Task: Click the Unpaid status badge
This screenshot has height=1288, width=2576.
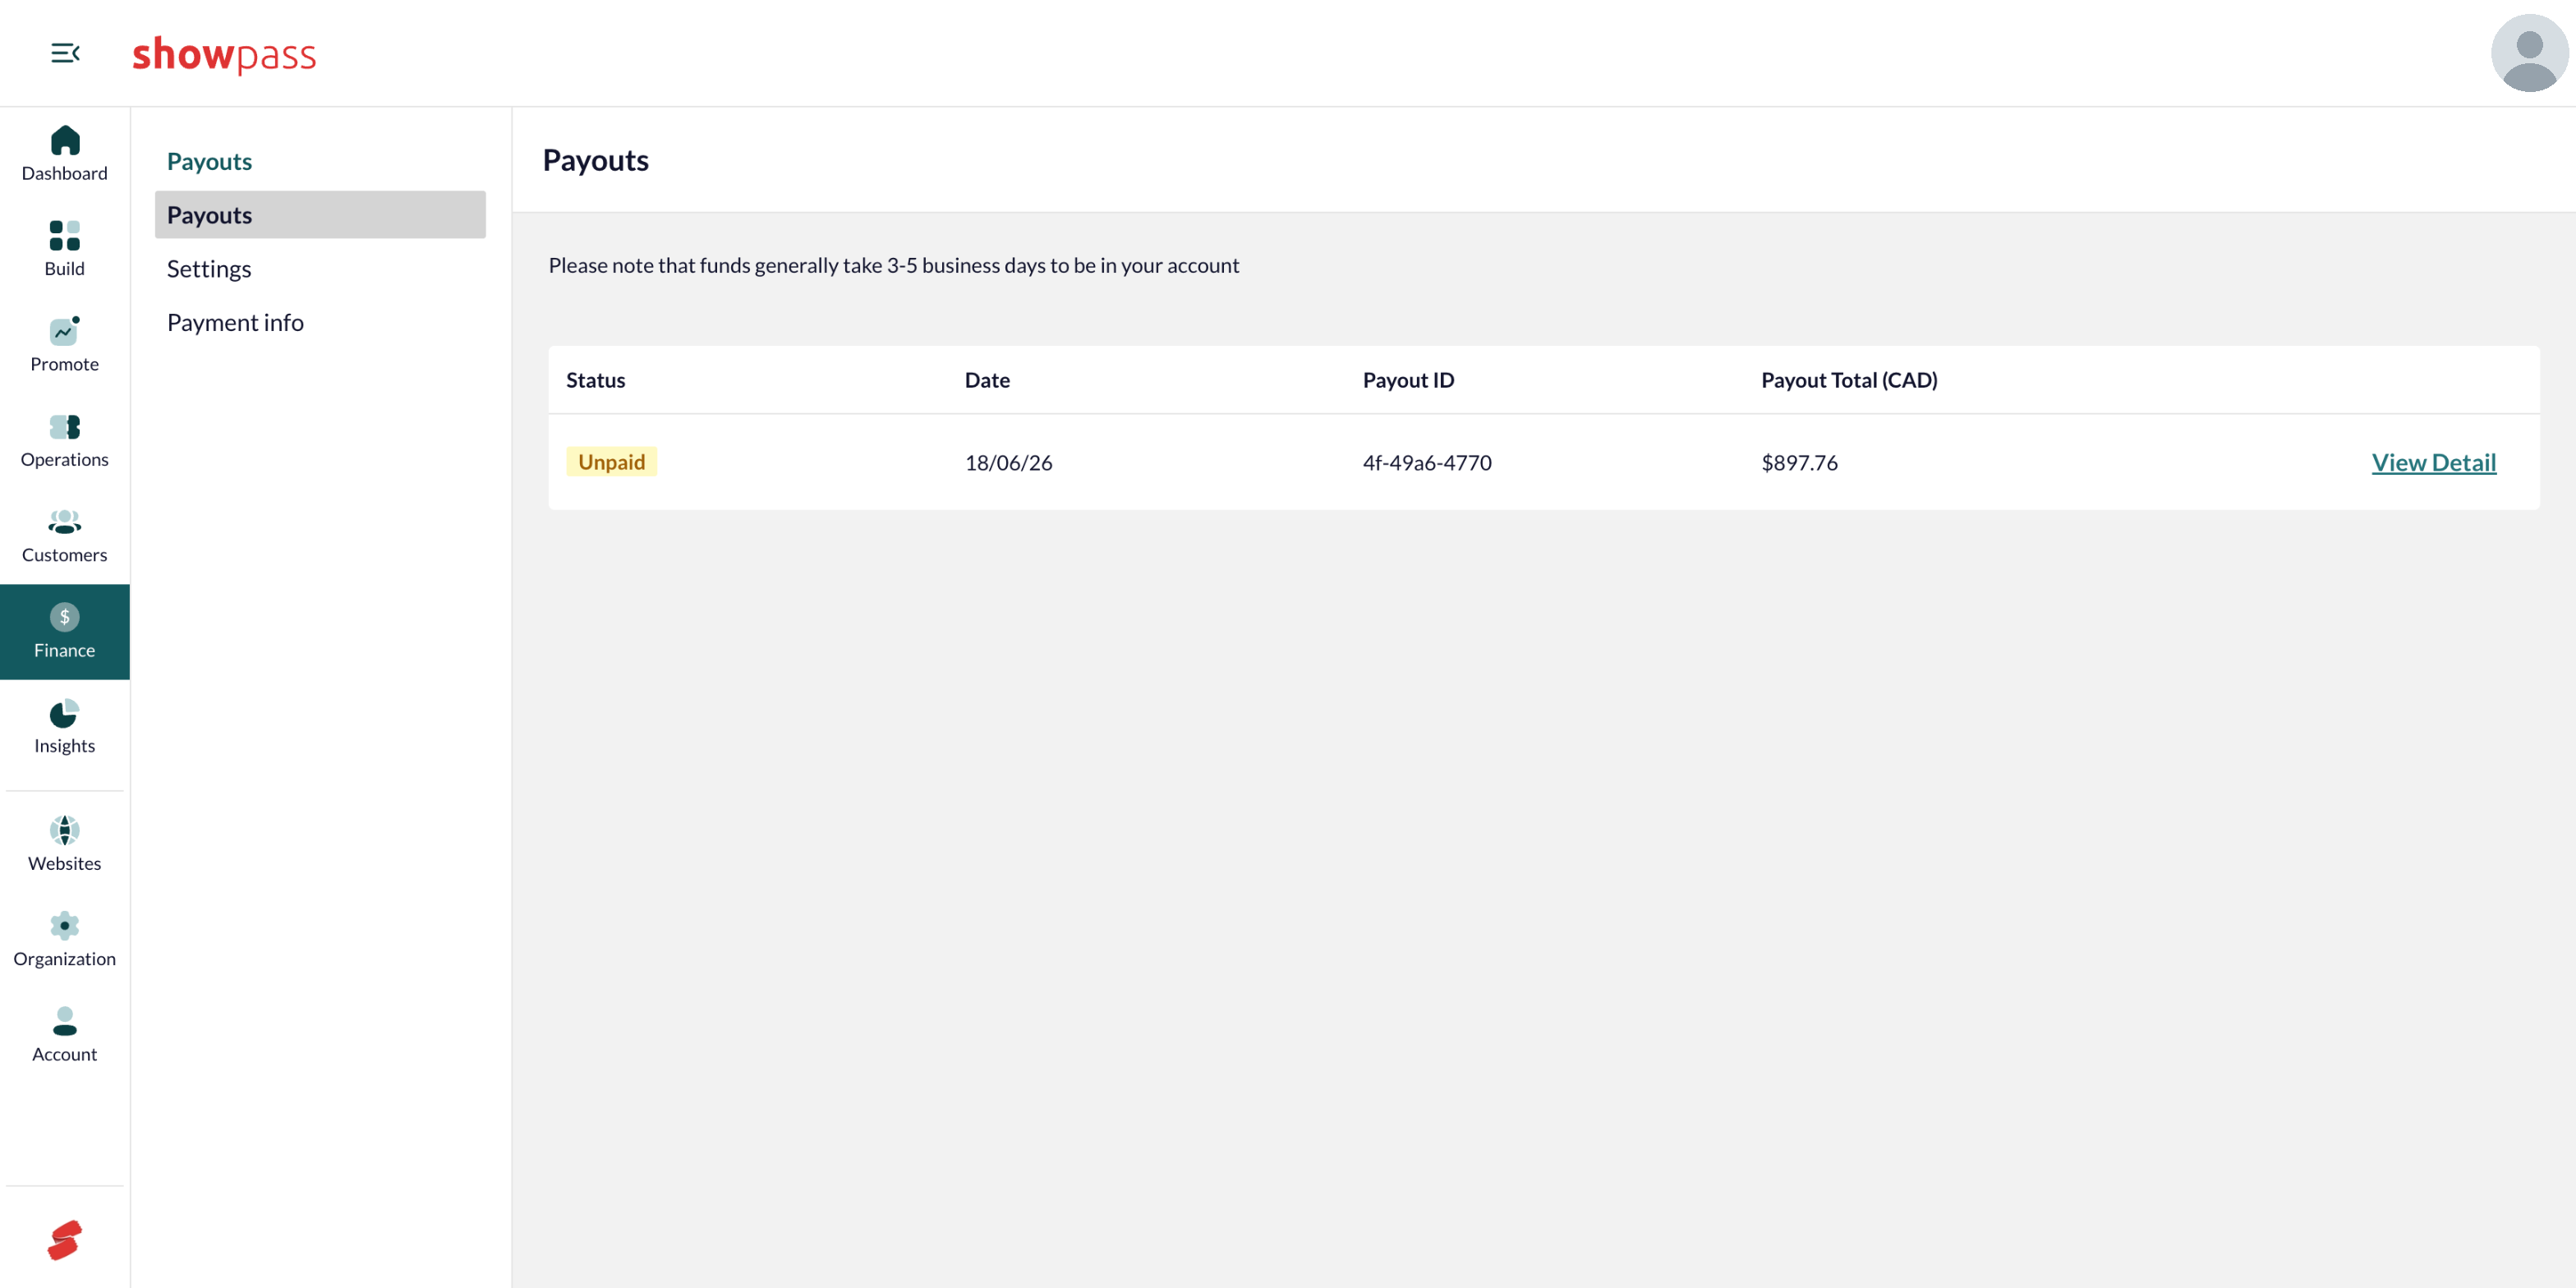Action: pyautogui.click(x=611, y=462)
